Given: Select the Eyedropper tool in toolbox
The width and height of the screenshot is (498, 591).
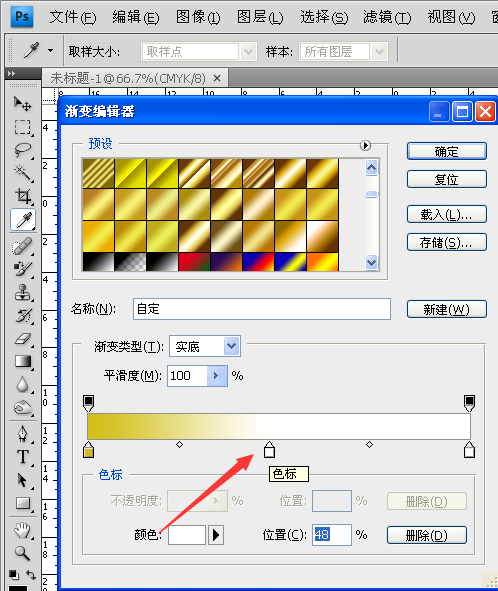Looking at the screenshot, I should coord(23,219).
